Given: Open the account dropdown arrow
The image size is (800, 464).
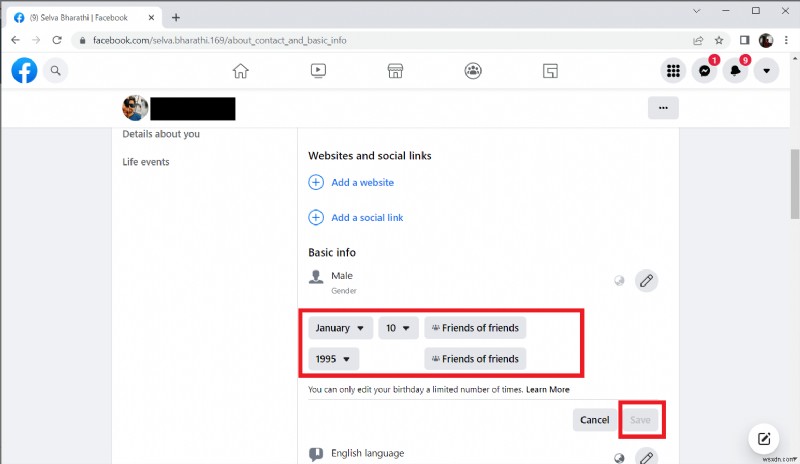Looking at the screenshot, I should click(766, 71).
